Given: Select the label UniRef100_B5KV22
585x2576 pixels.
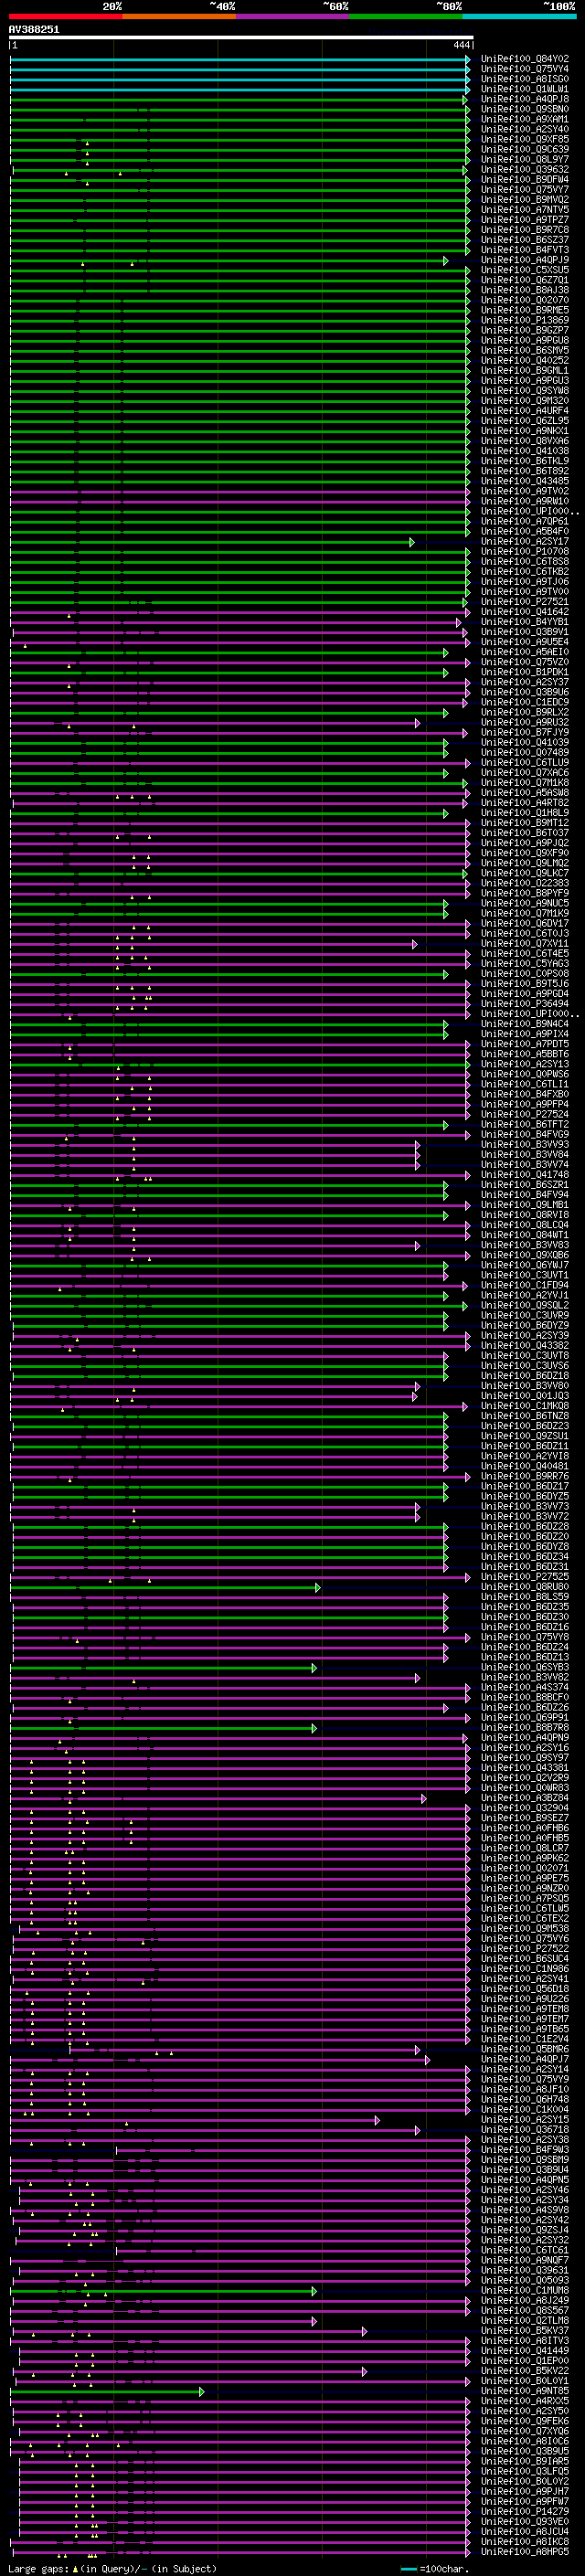Looking at the screenshot, I should click(525, 2371).
